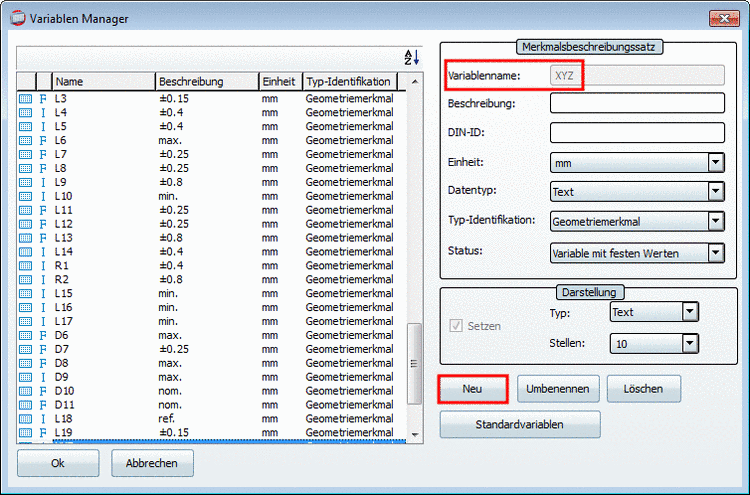750x495 pixels.
Task: Click the Neu button
Action: pos(473,389)
